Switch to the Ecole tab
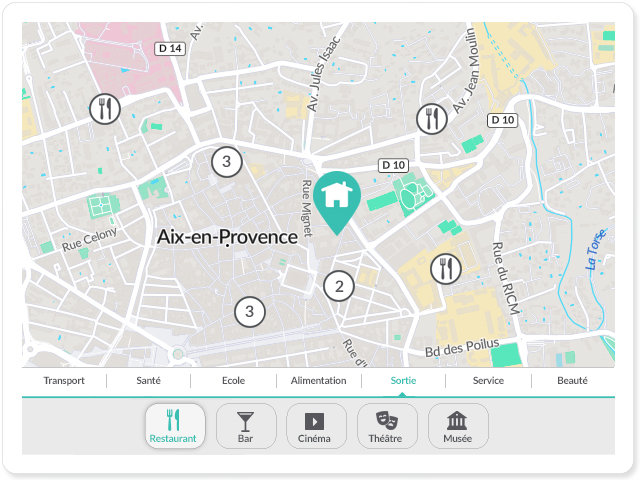This screenshot has width=640, height=480. (x=233, y=381)
